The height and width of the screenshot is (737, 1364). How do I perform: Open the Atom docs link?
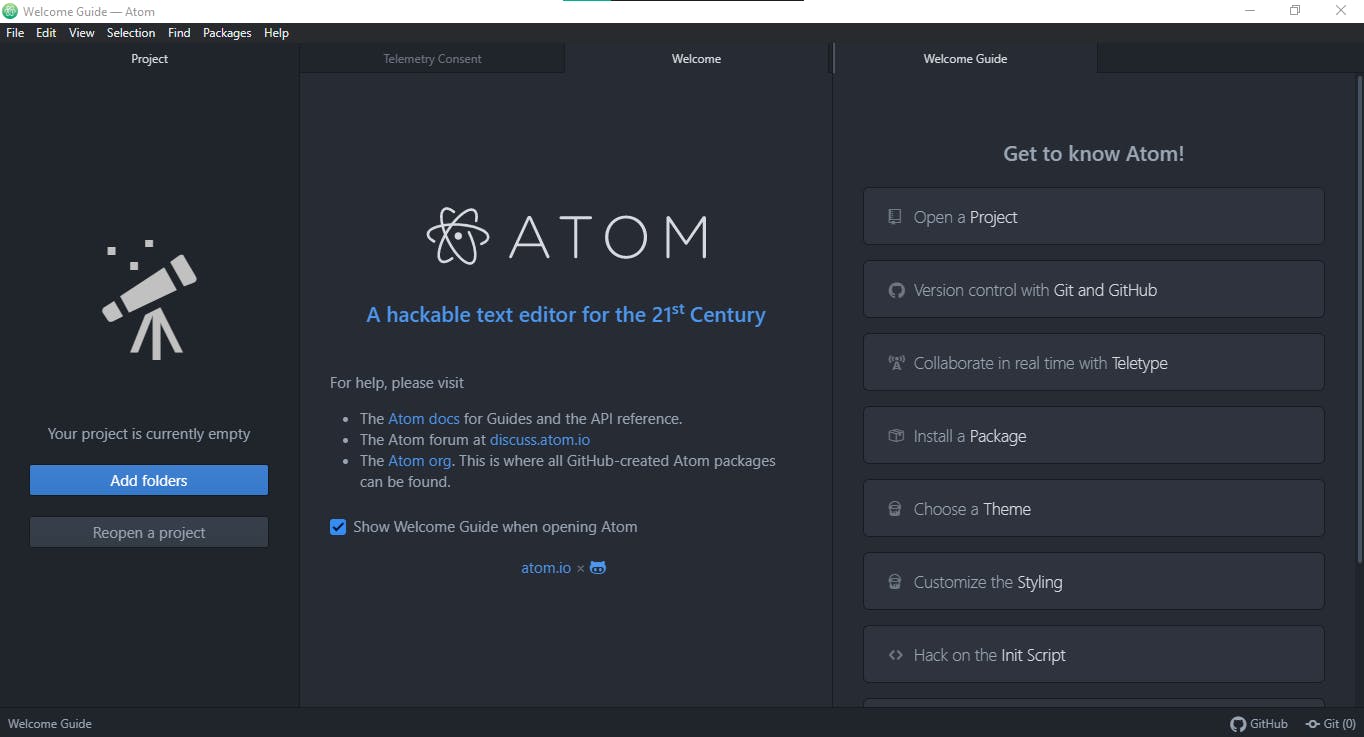coord(424,419)
